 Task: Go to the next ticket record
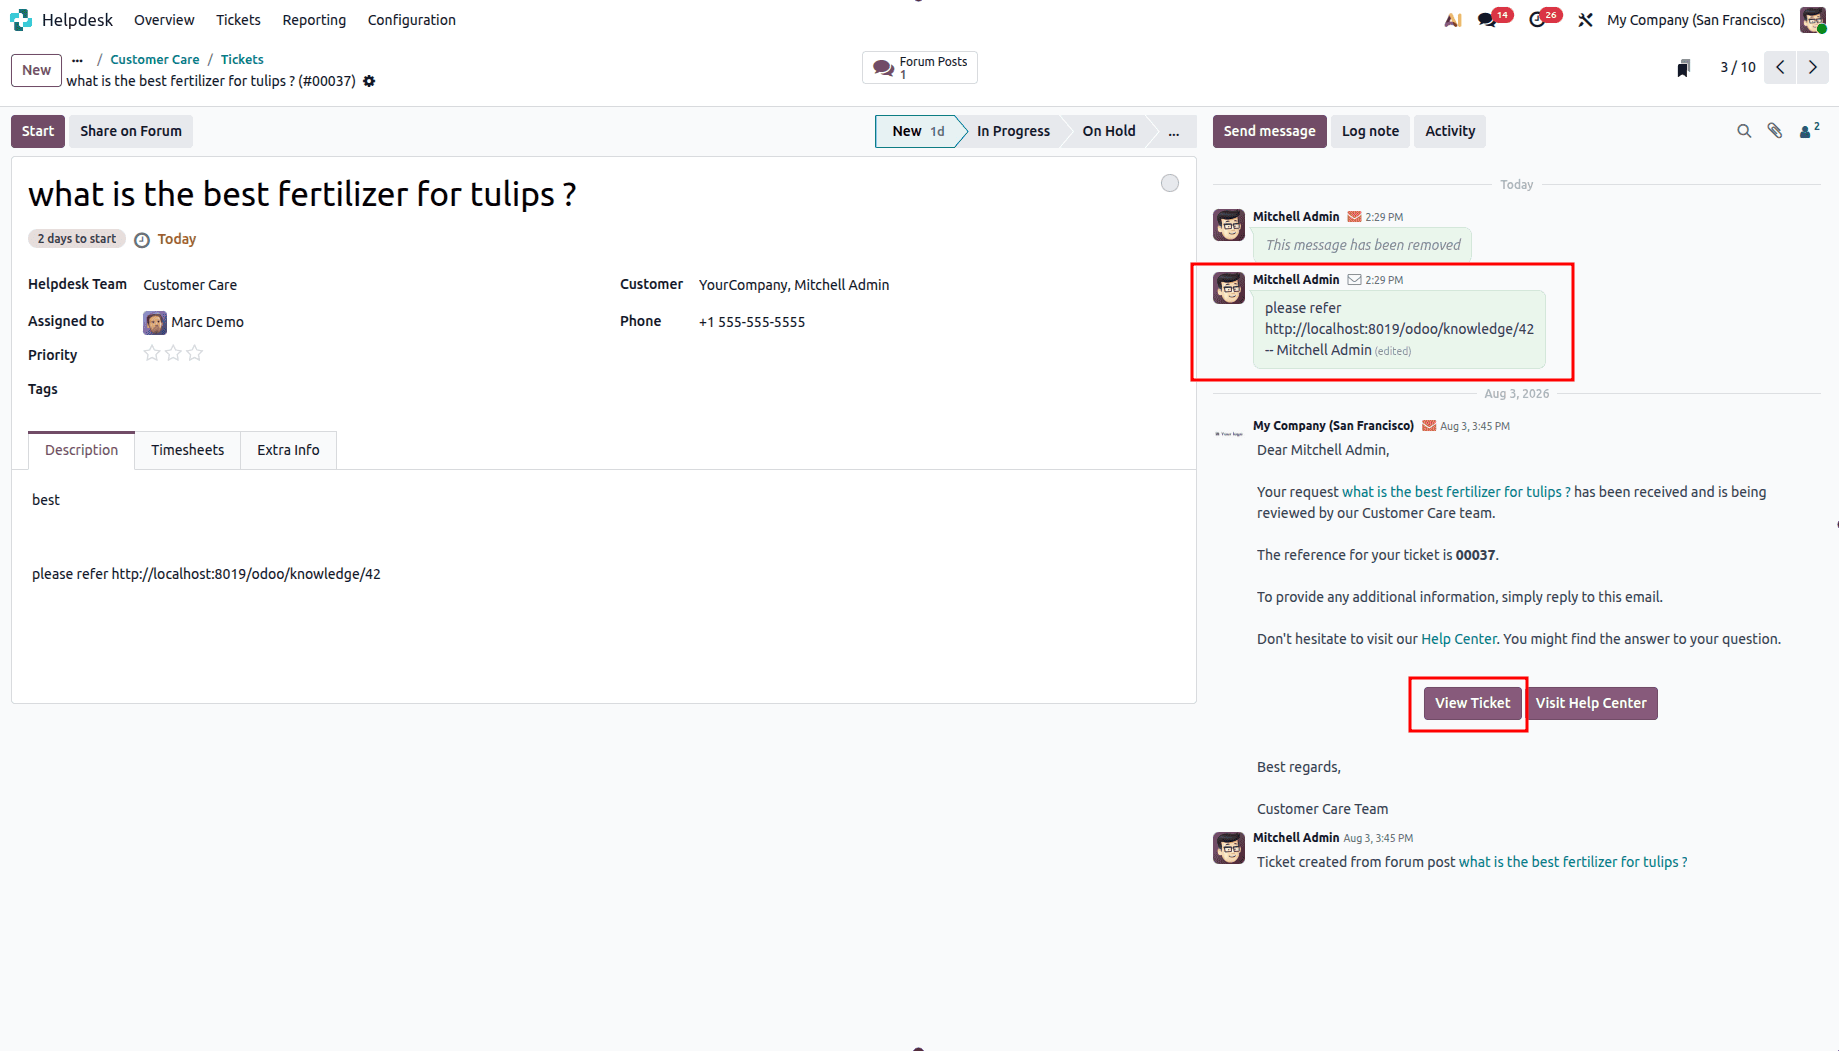click(1812, 67)
